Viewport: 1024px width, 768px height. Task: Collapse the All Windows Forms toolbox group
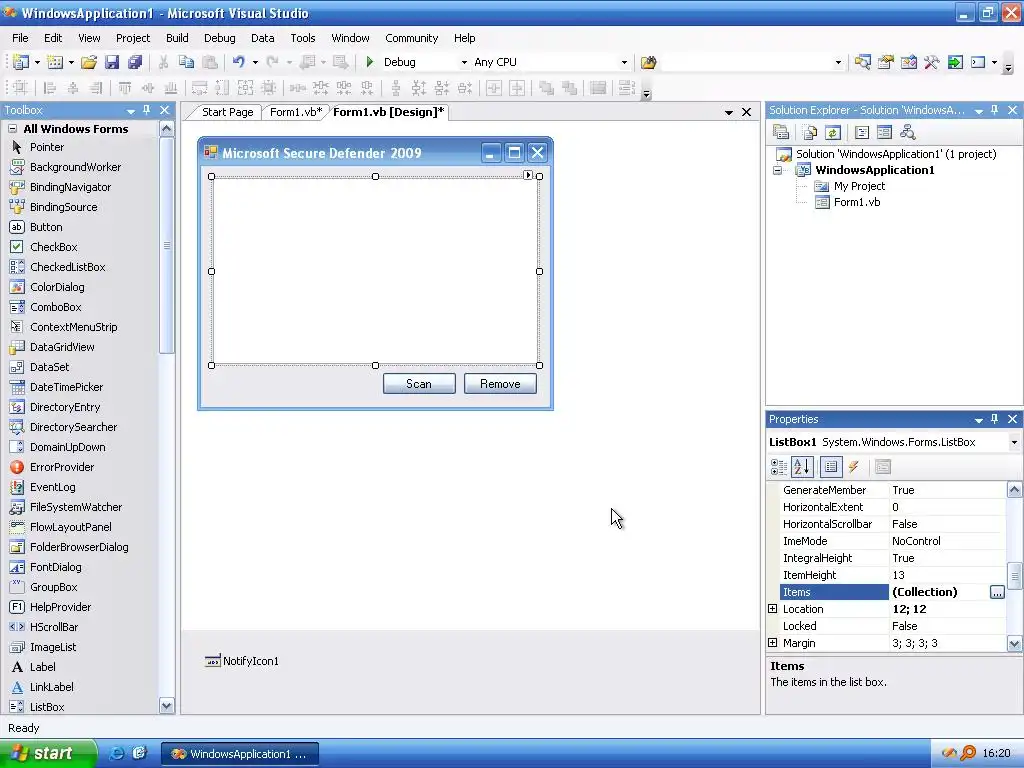click(12, 129)
